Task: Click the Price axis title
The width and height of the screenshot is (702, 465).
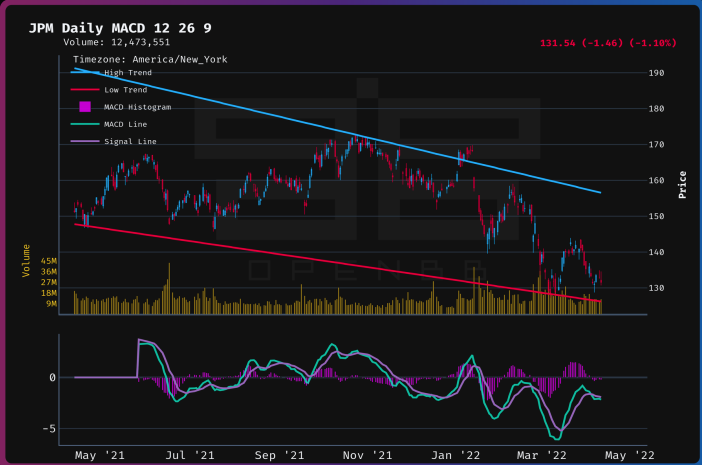Action: (x=682, y=184)
